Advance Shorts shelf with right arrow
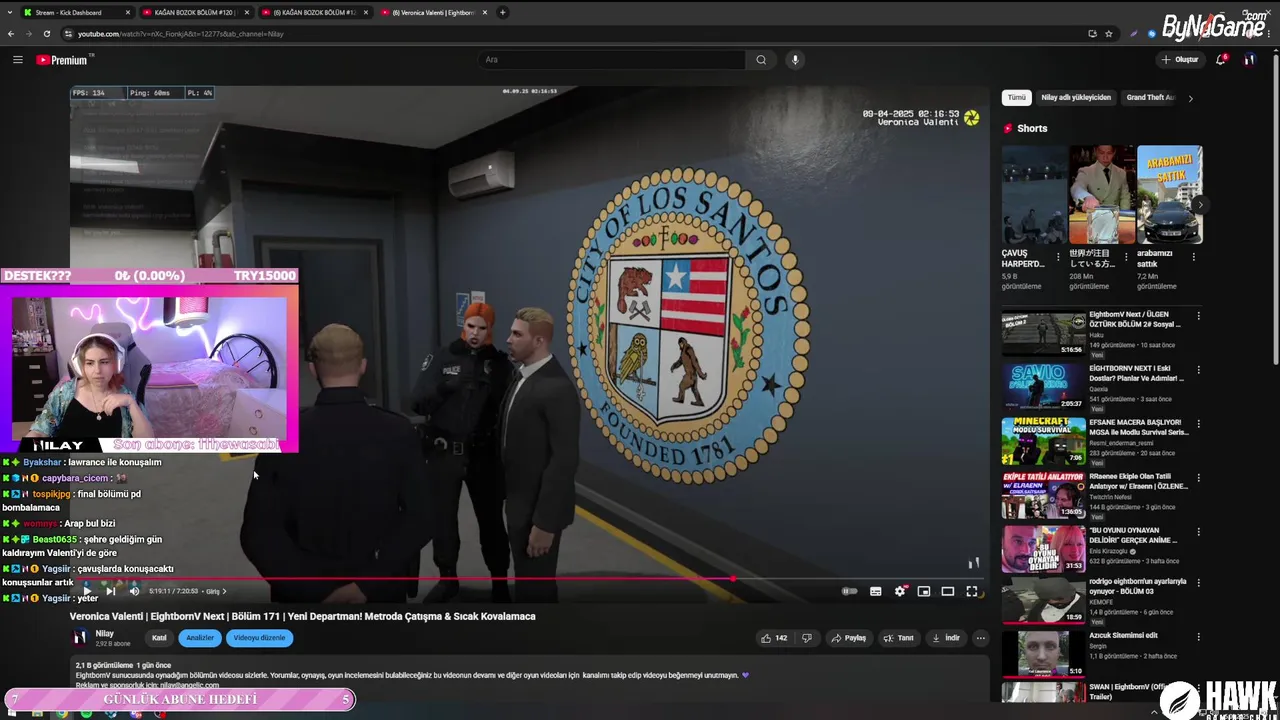The image size is (1280, 720). click(x=1200, y=205)
